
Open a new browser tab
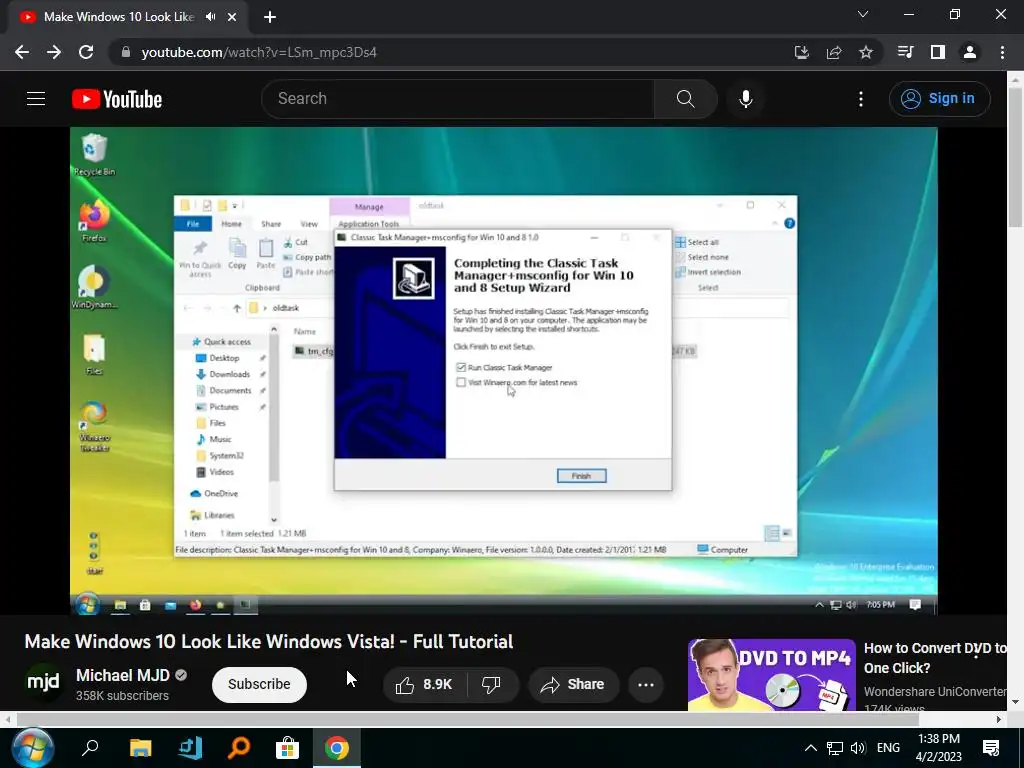click(270, 17)
